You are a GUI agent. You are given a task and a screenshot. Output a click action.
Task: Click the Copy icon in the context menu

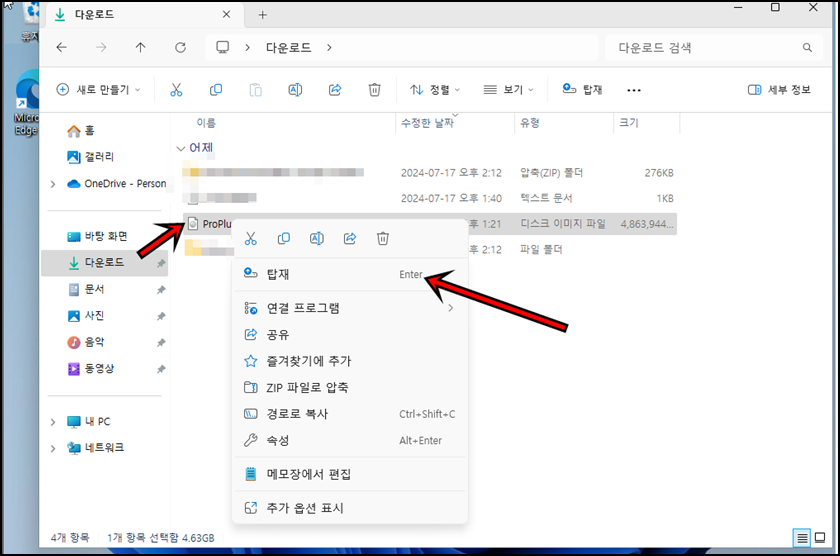284,238
